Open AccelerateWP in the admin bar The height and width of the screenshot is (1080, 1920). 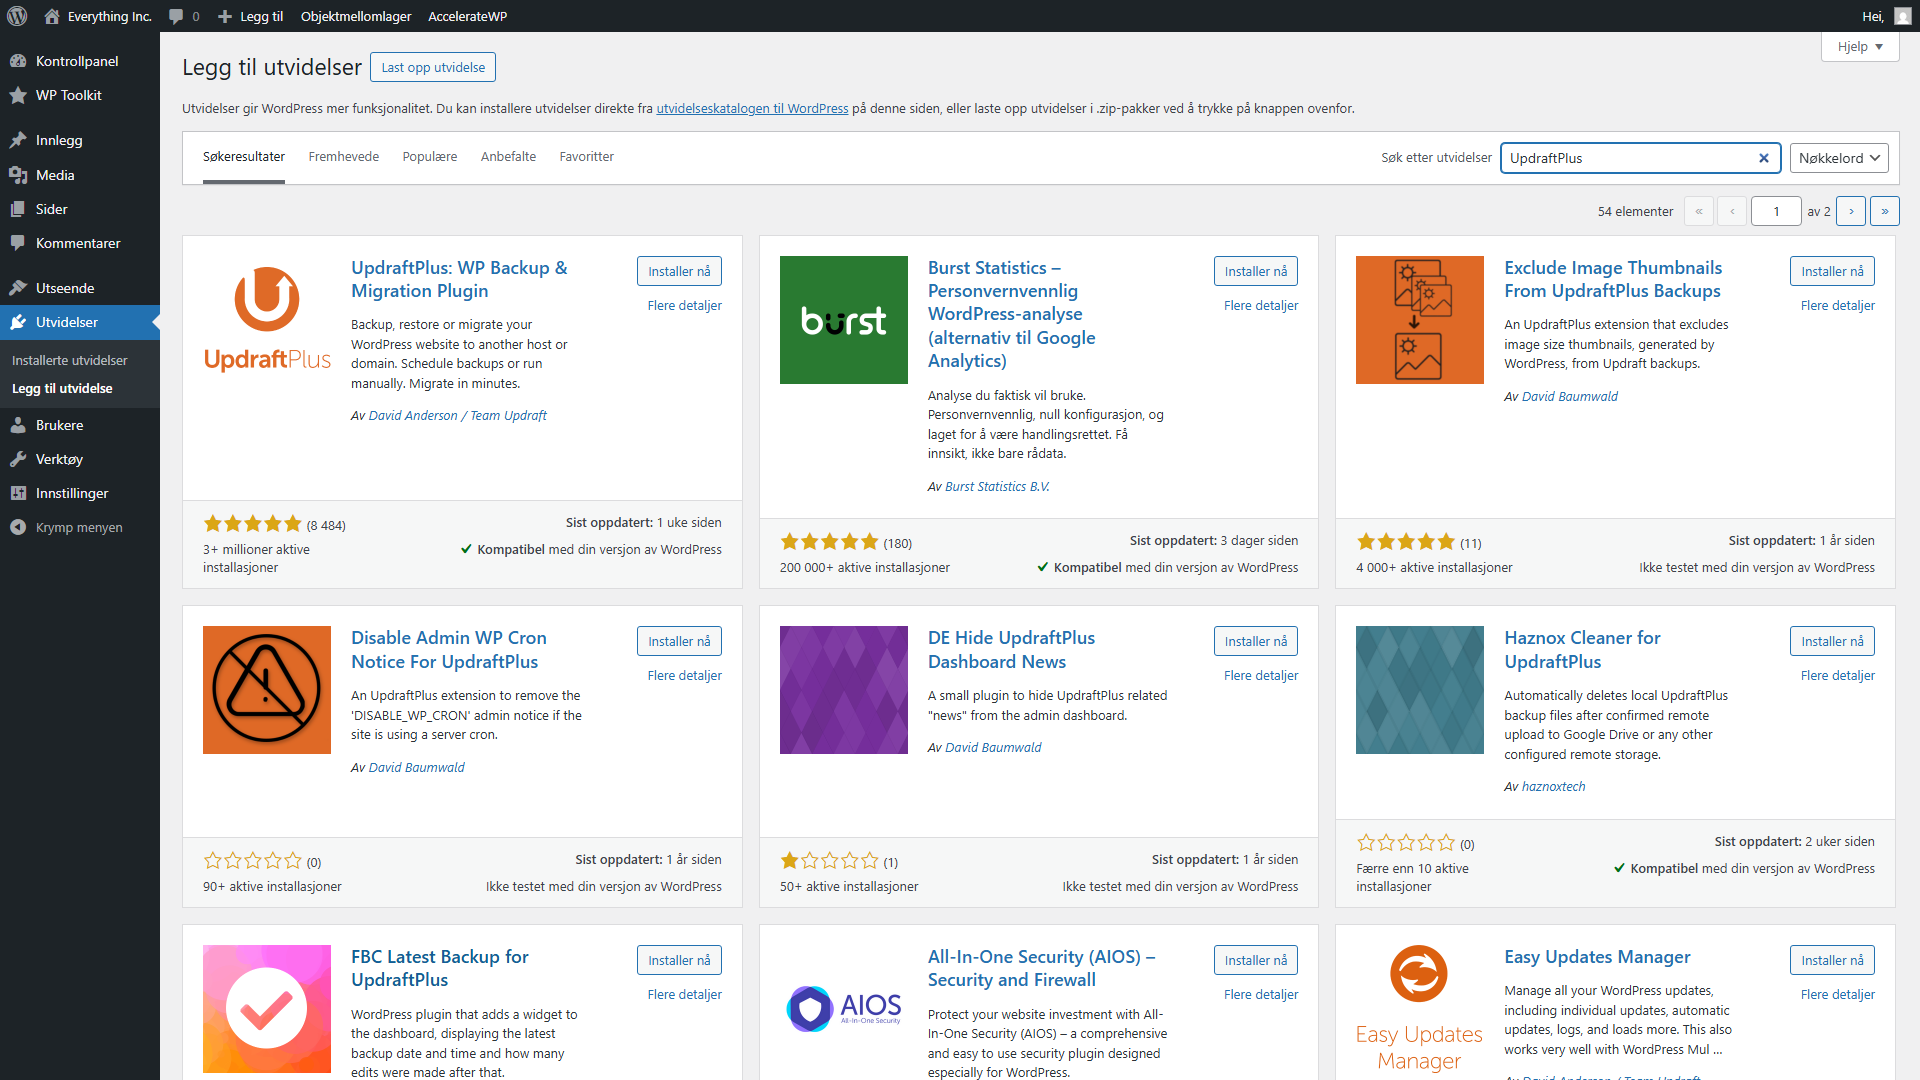(x=468, y=16)
